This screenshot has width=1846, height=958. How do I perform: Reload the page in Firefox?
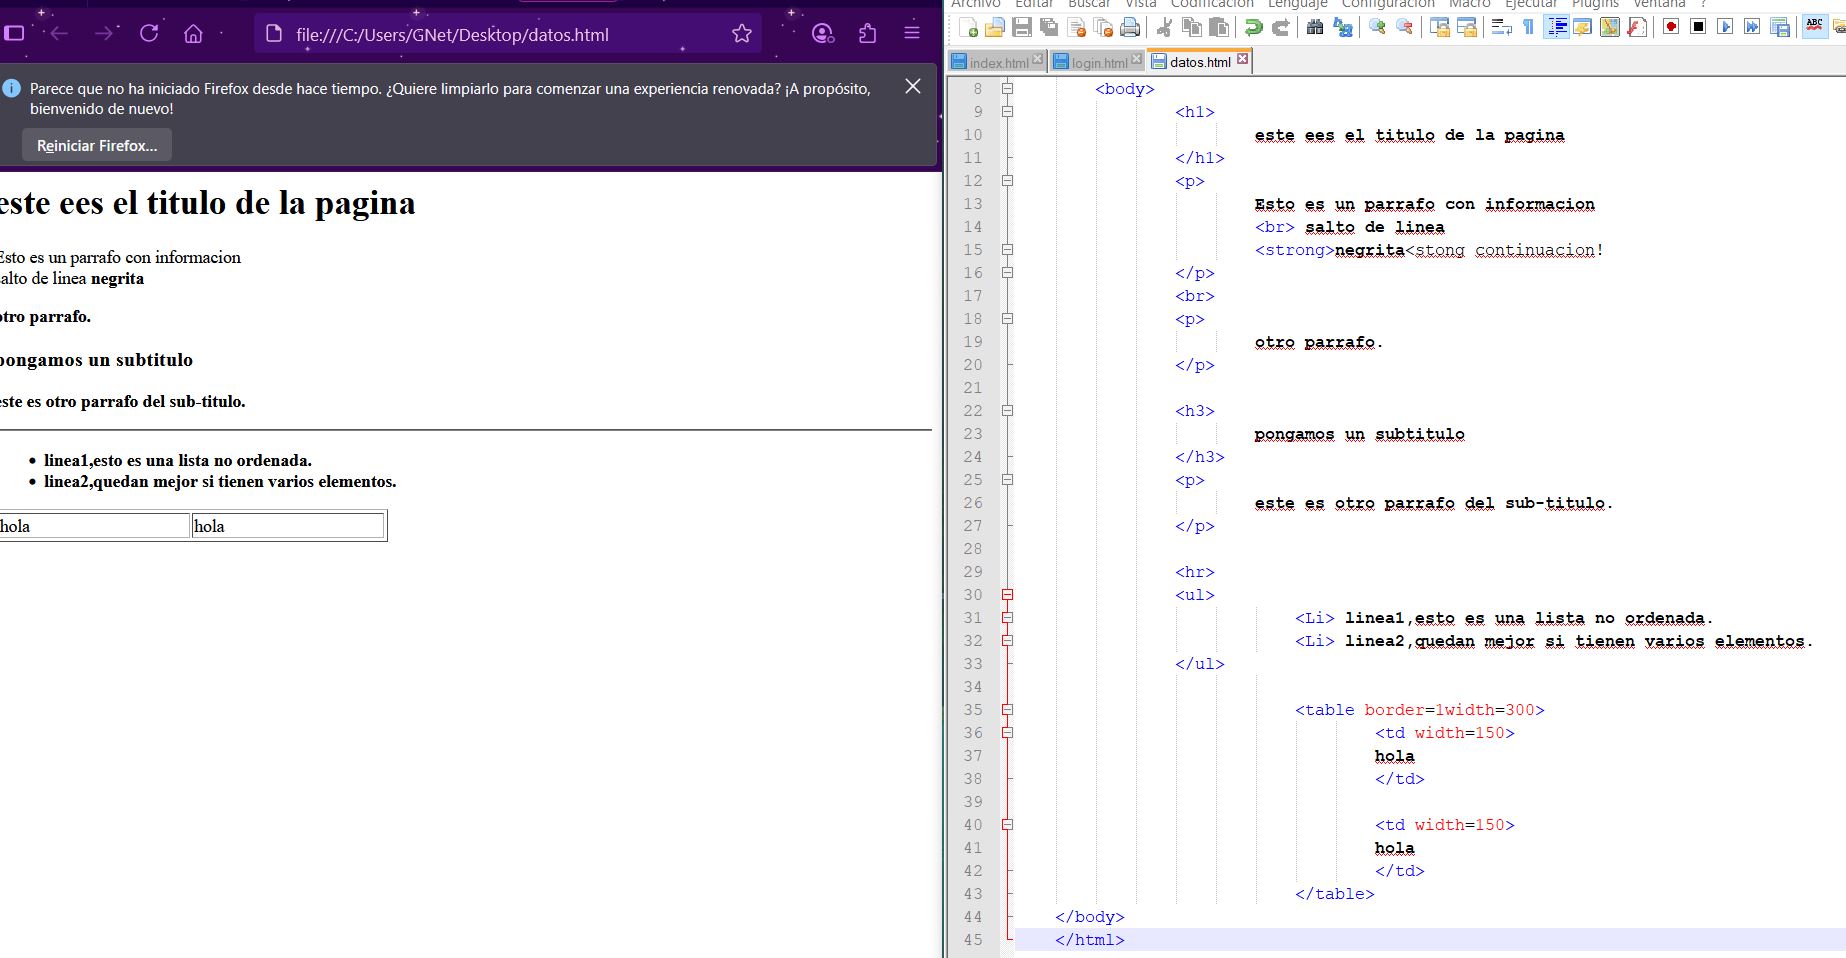[149, 34]
